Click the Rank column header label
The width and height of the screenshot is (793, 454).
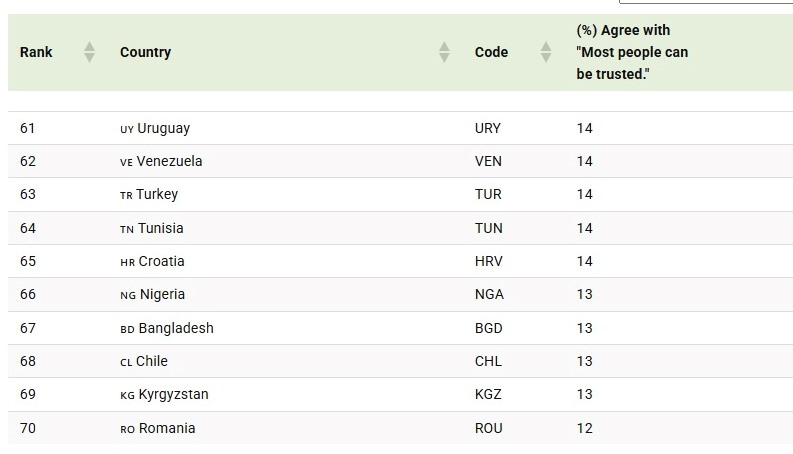click(36, 52)
